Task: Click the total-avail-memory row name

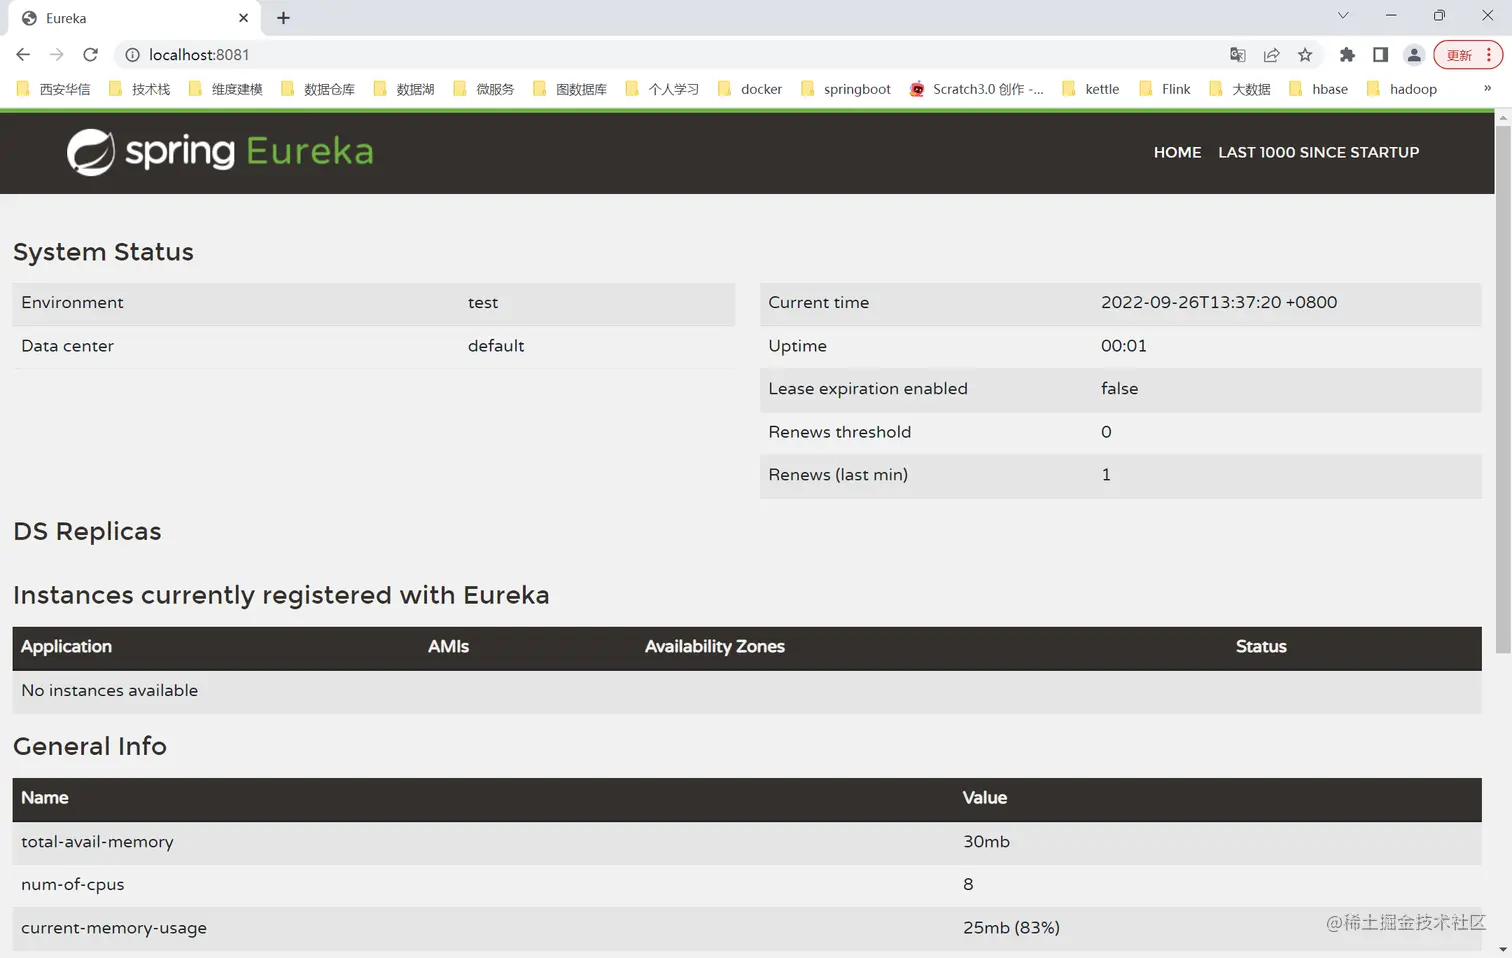Action: (97, 842)
